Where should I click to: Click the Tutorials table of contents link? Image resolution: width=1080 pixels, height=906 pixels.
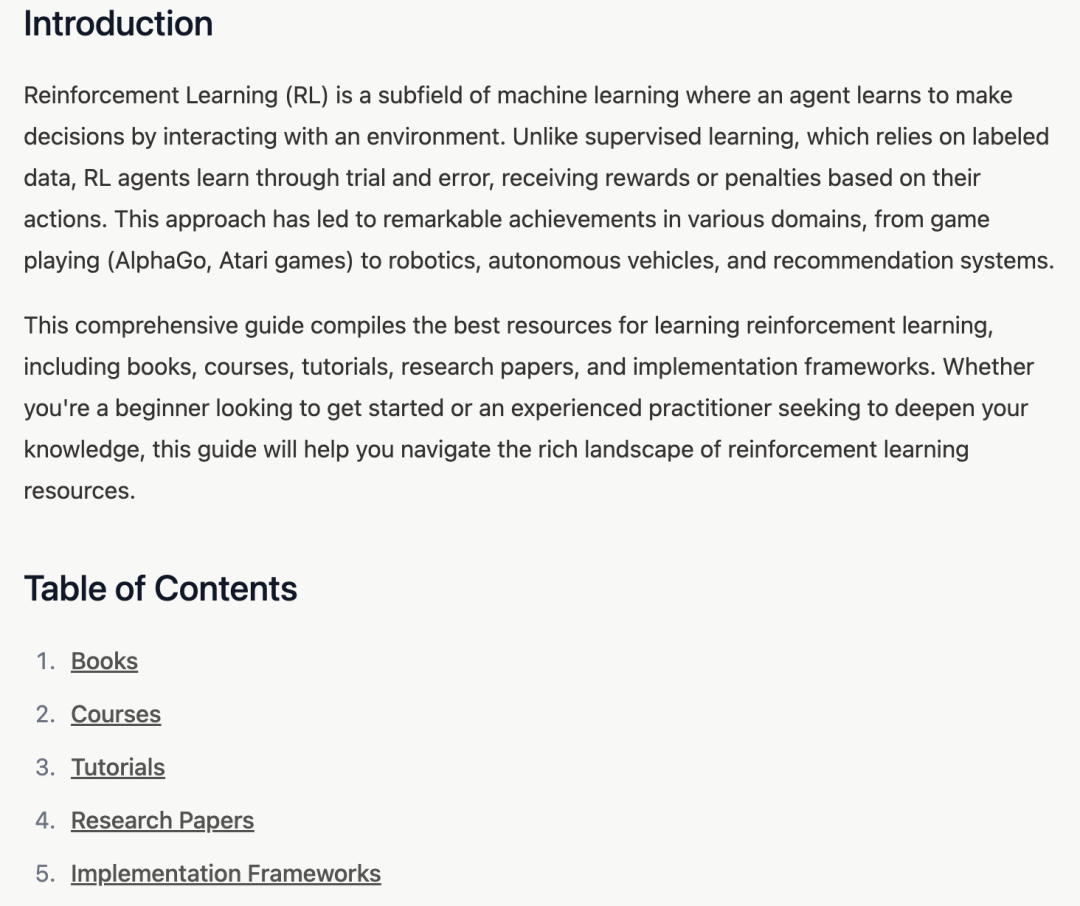point(117,767)
